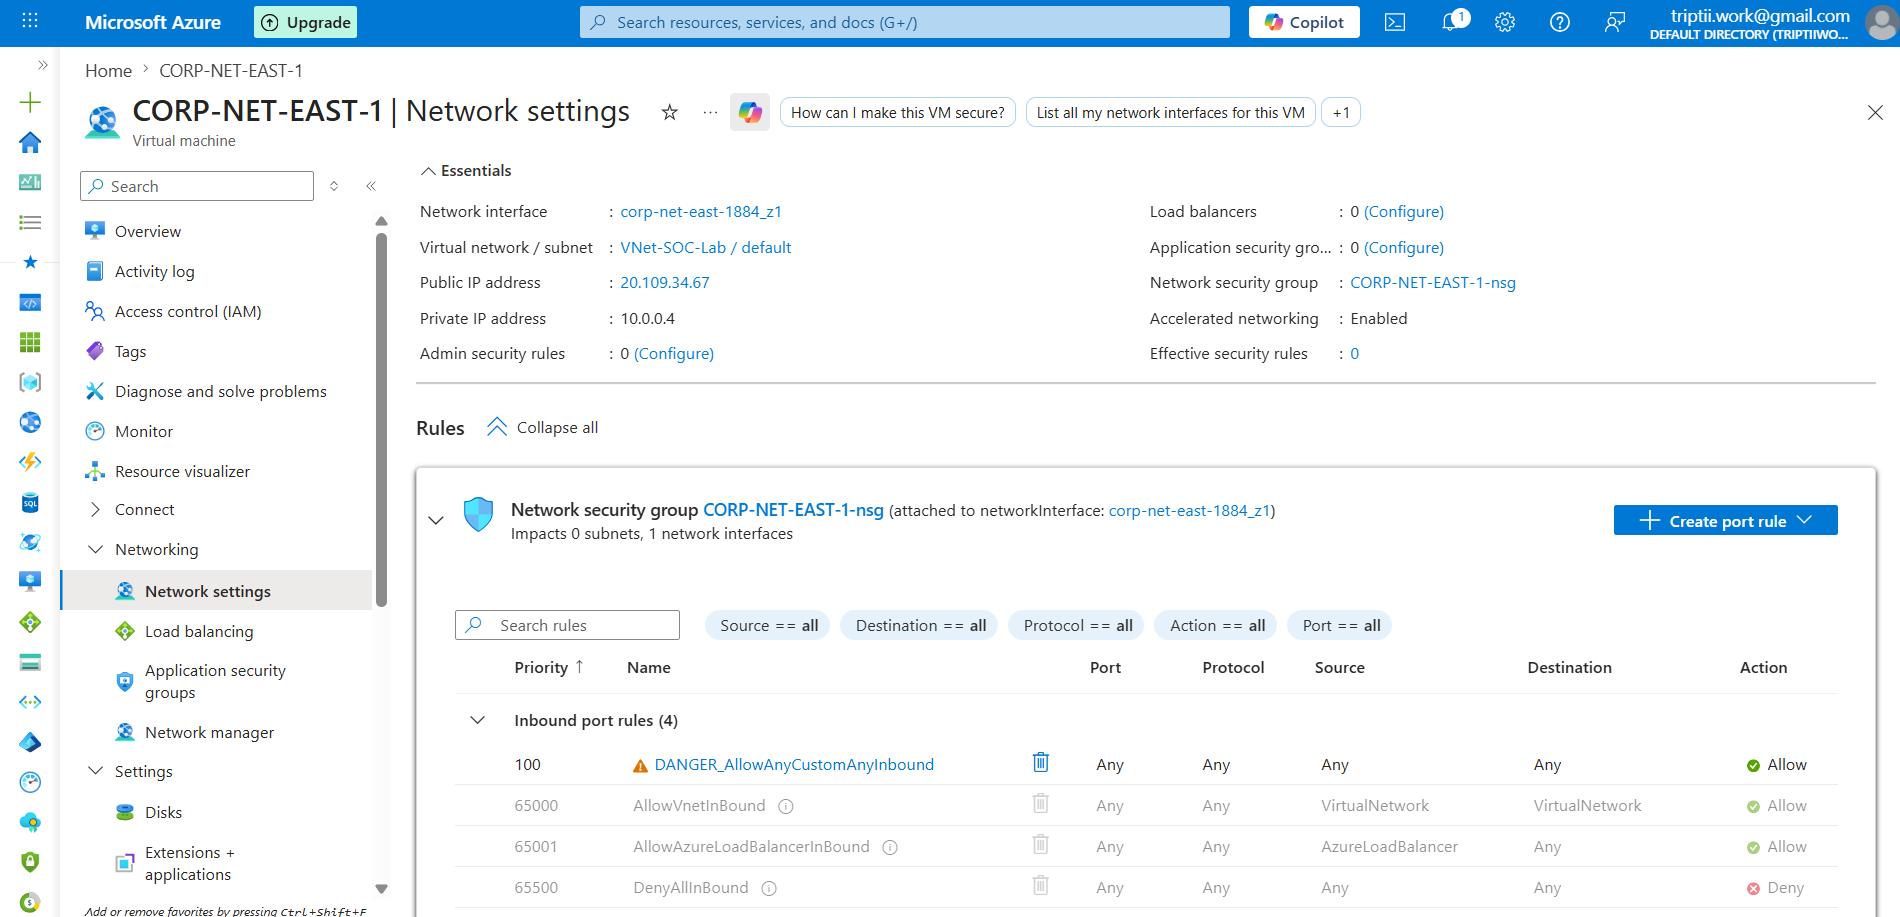This screenshot has height=917, width=1900.
Task: Click the global search resources box
Action: [905, 22]
